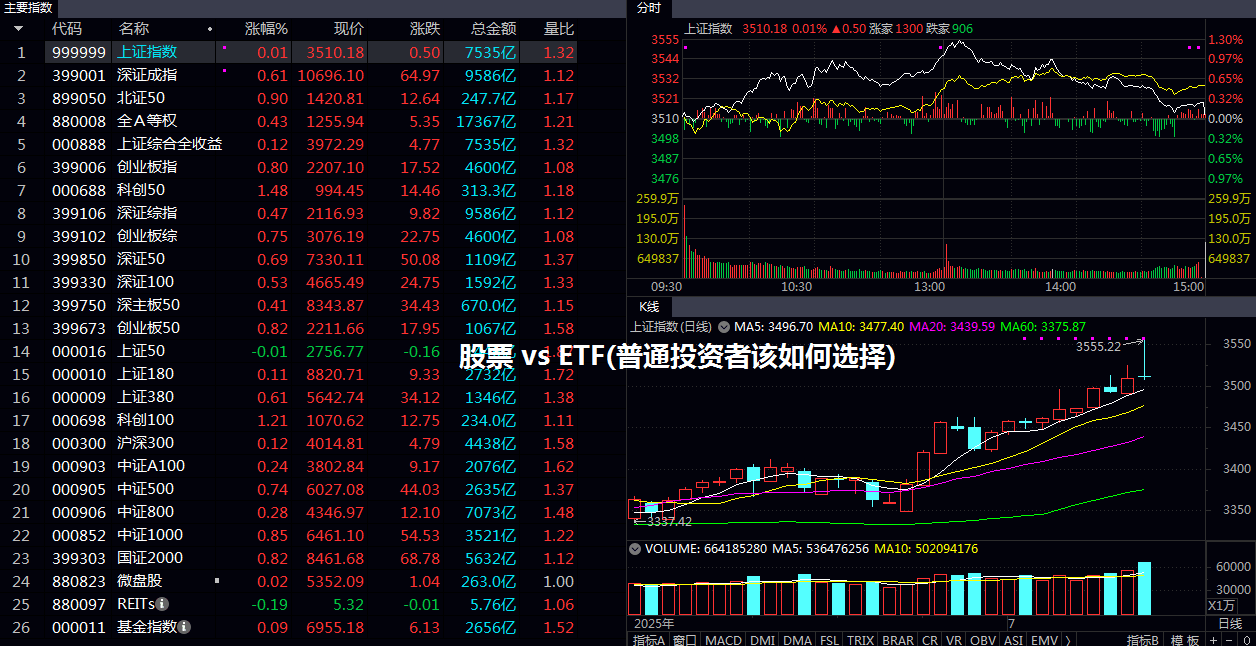The width and height of the screenshot is (1256, 646).
Task: Select the K线 chart tab
Action: tap(649, 307)
